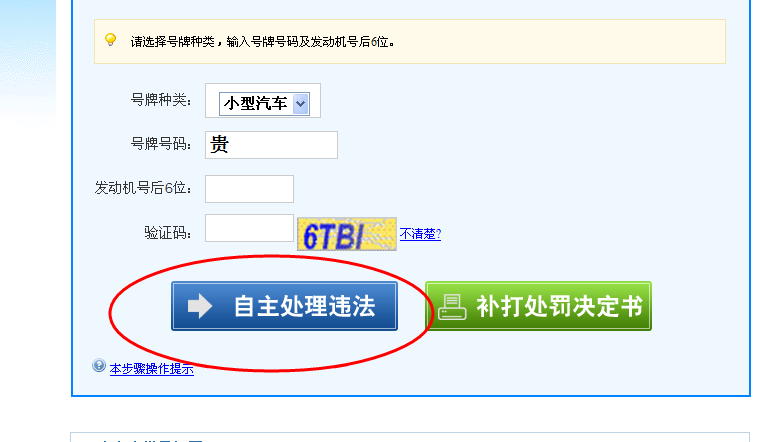757x442 pixels.
Task: Open the 号牌种类 dropdown arrow
Action: click(x=301, y=103)
